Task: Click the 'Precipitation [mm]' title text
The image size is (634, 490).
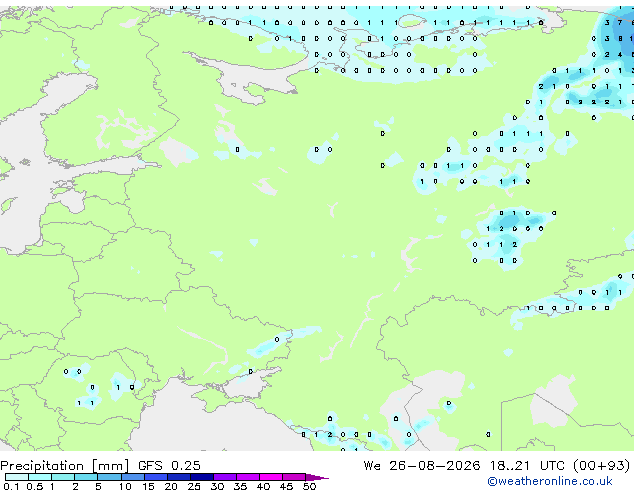Action: coord(65,466)
